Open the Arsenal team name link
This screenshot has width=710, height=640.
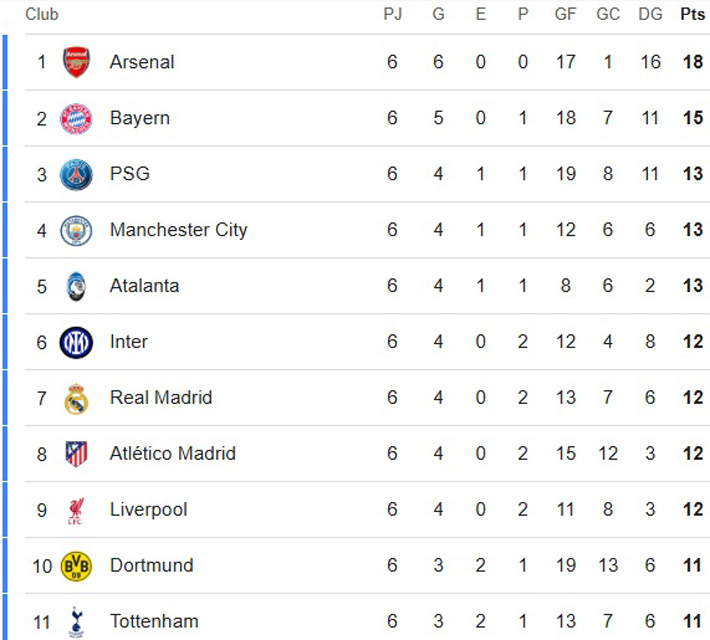click(142, 62)
